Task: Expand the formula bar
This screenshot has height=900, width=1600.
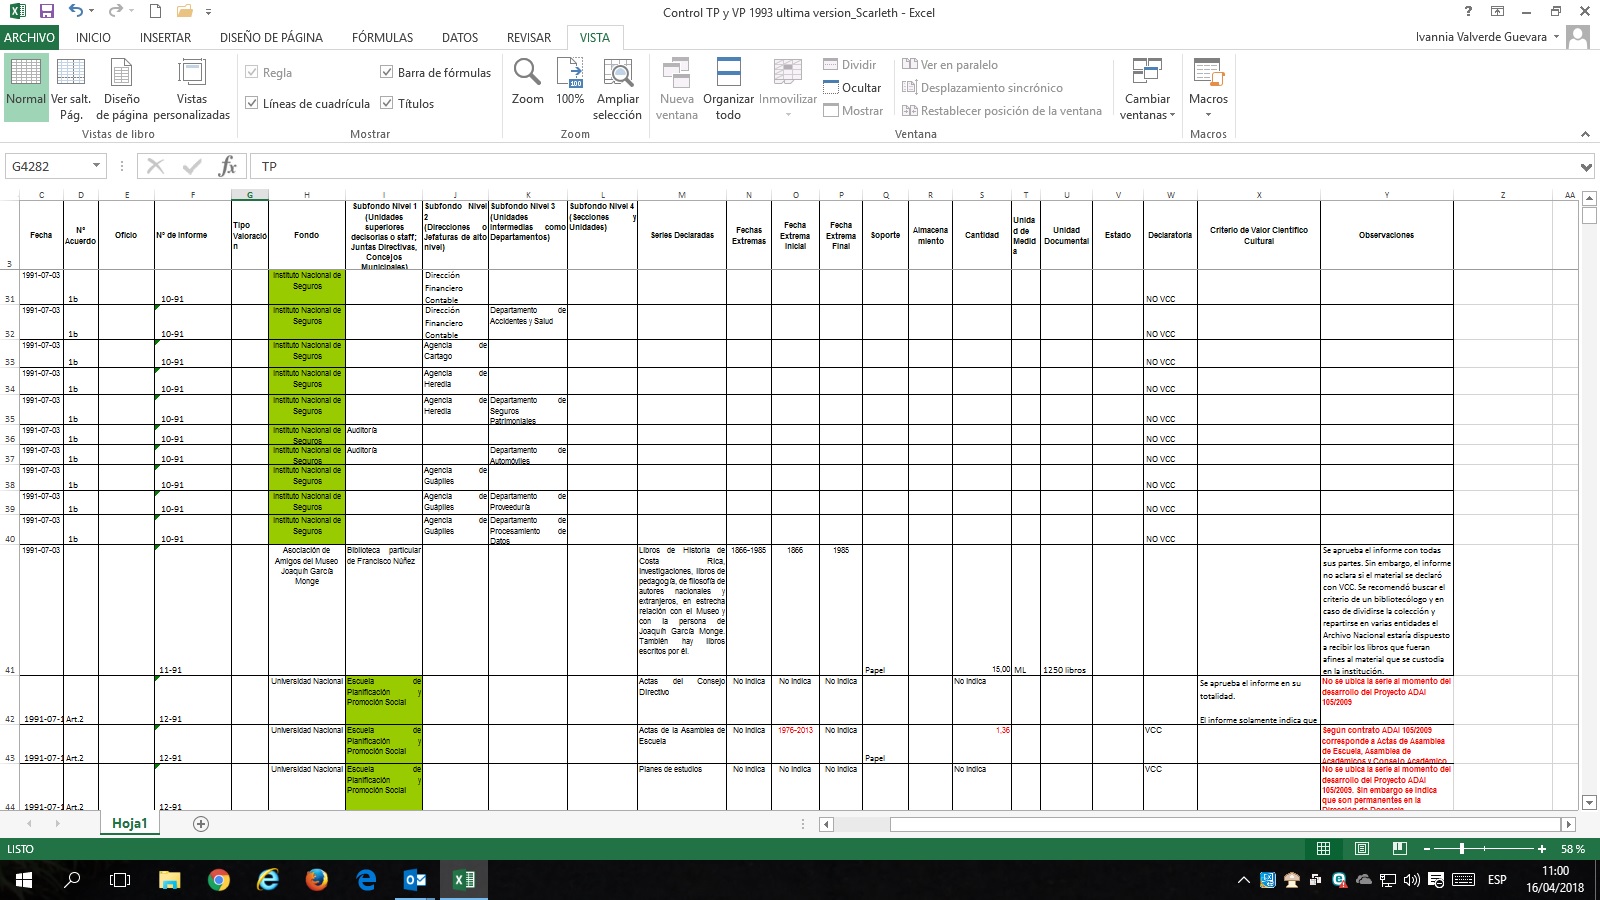Action: coord(1586,167)
